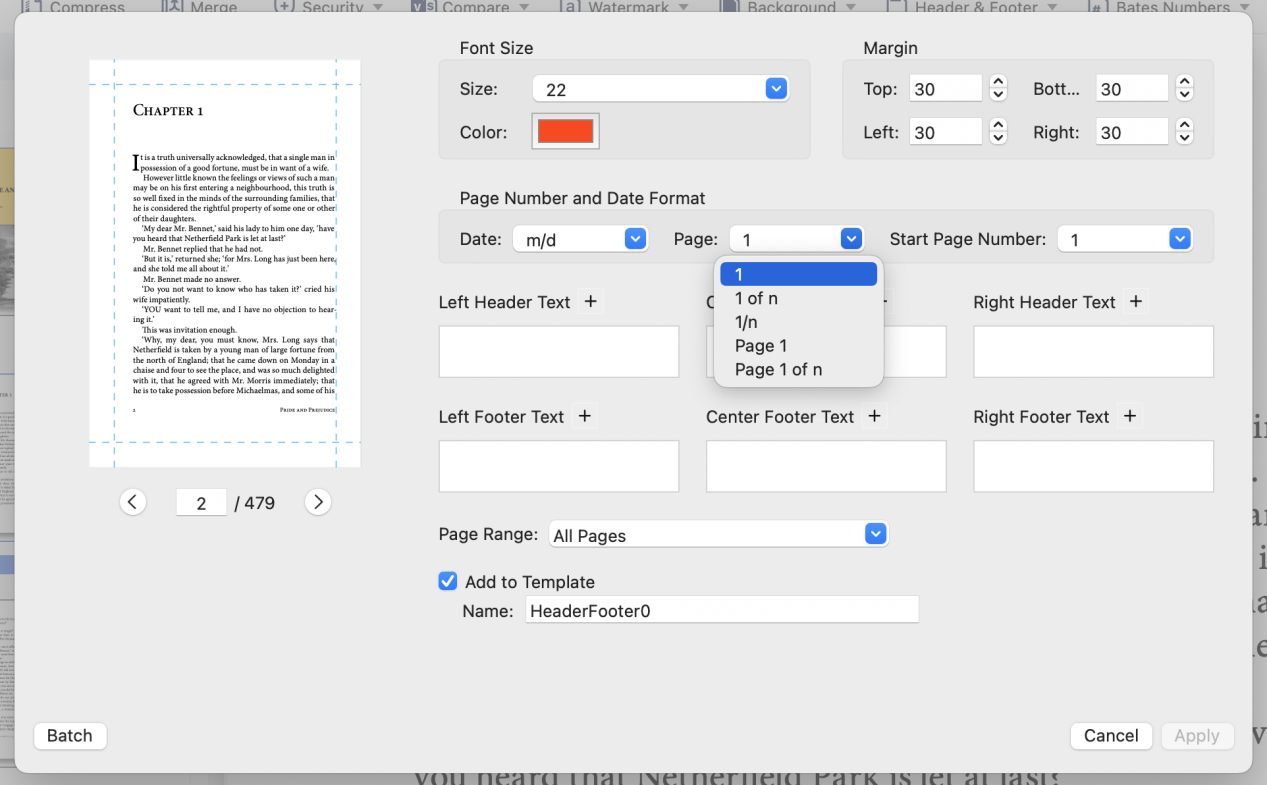Screen dimensions: 1267x785
Task: Adjust the Right margin stepper
Action: 1185,132
